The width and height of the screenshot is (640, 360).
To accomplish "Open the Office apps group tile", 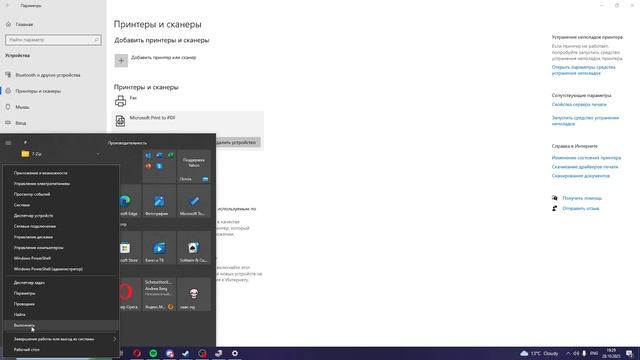I will click(159, 166).
